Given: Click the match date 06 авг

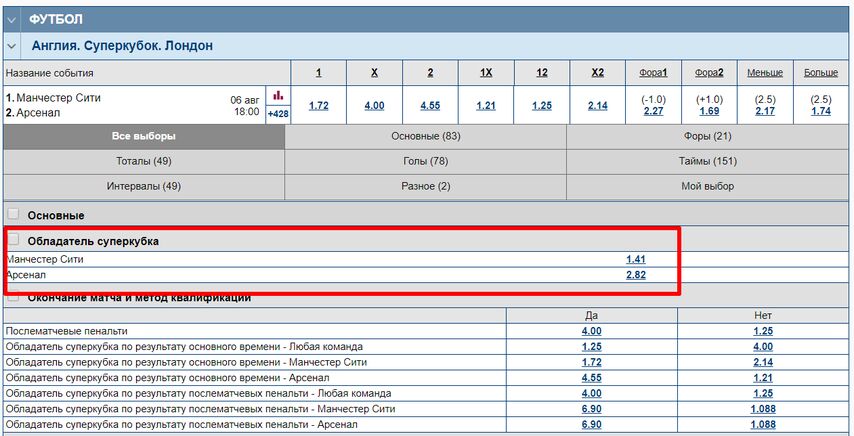Looking at the screenshot, I should 245,100.
